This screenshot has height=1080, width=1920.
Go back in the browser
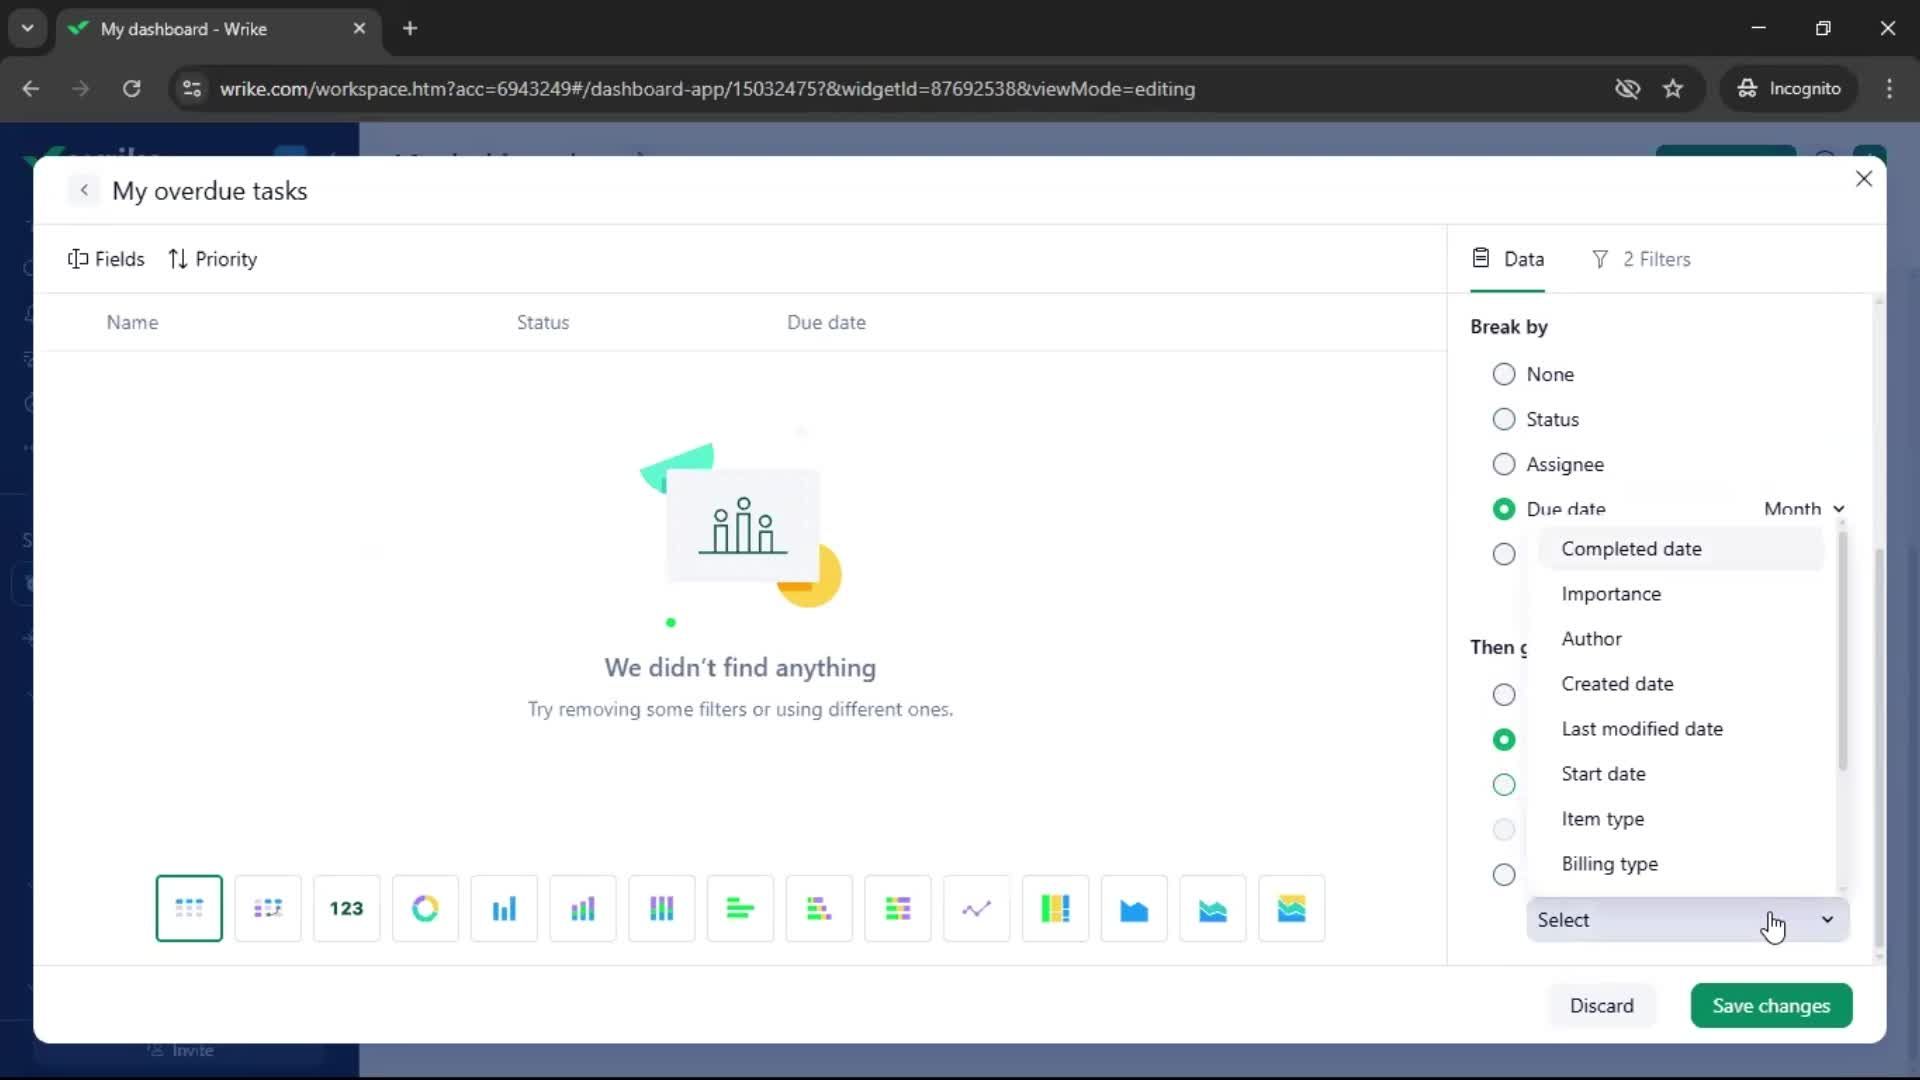(x=31, y=89)
